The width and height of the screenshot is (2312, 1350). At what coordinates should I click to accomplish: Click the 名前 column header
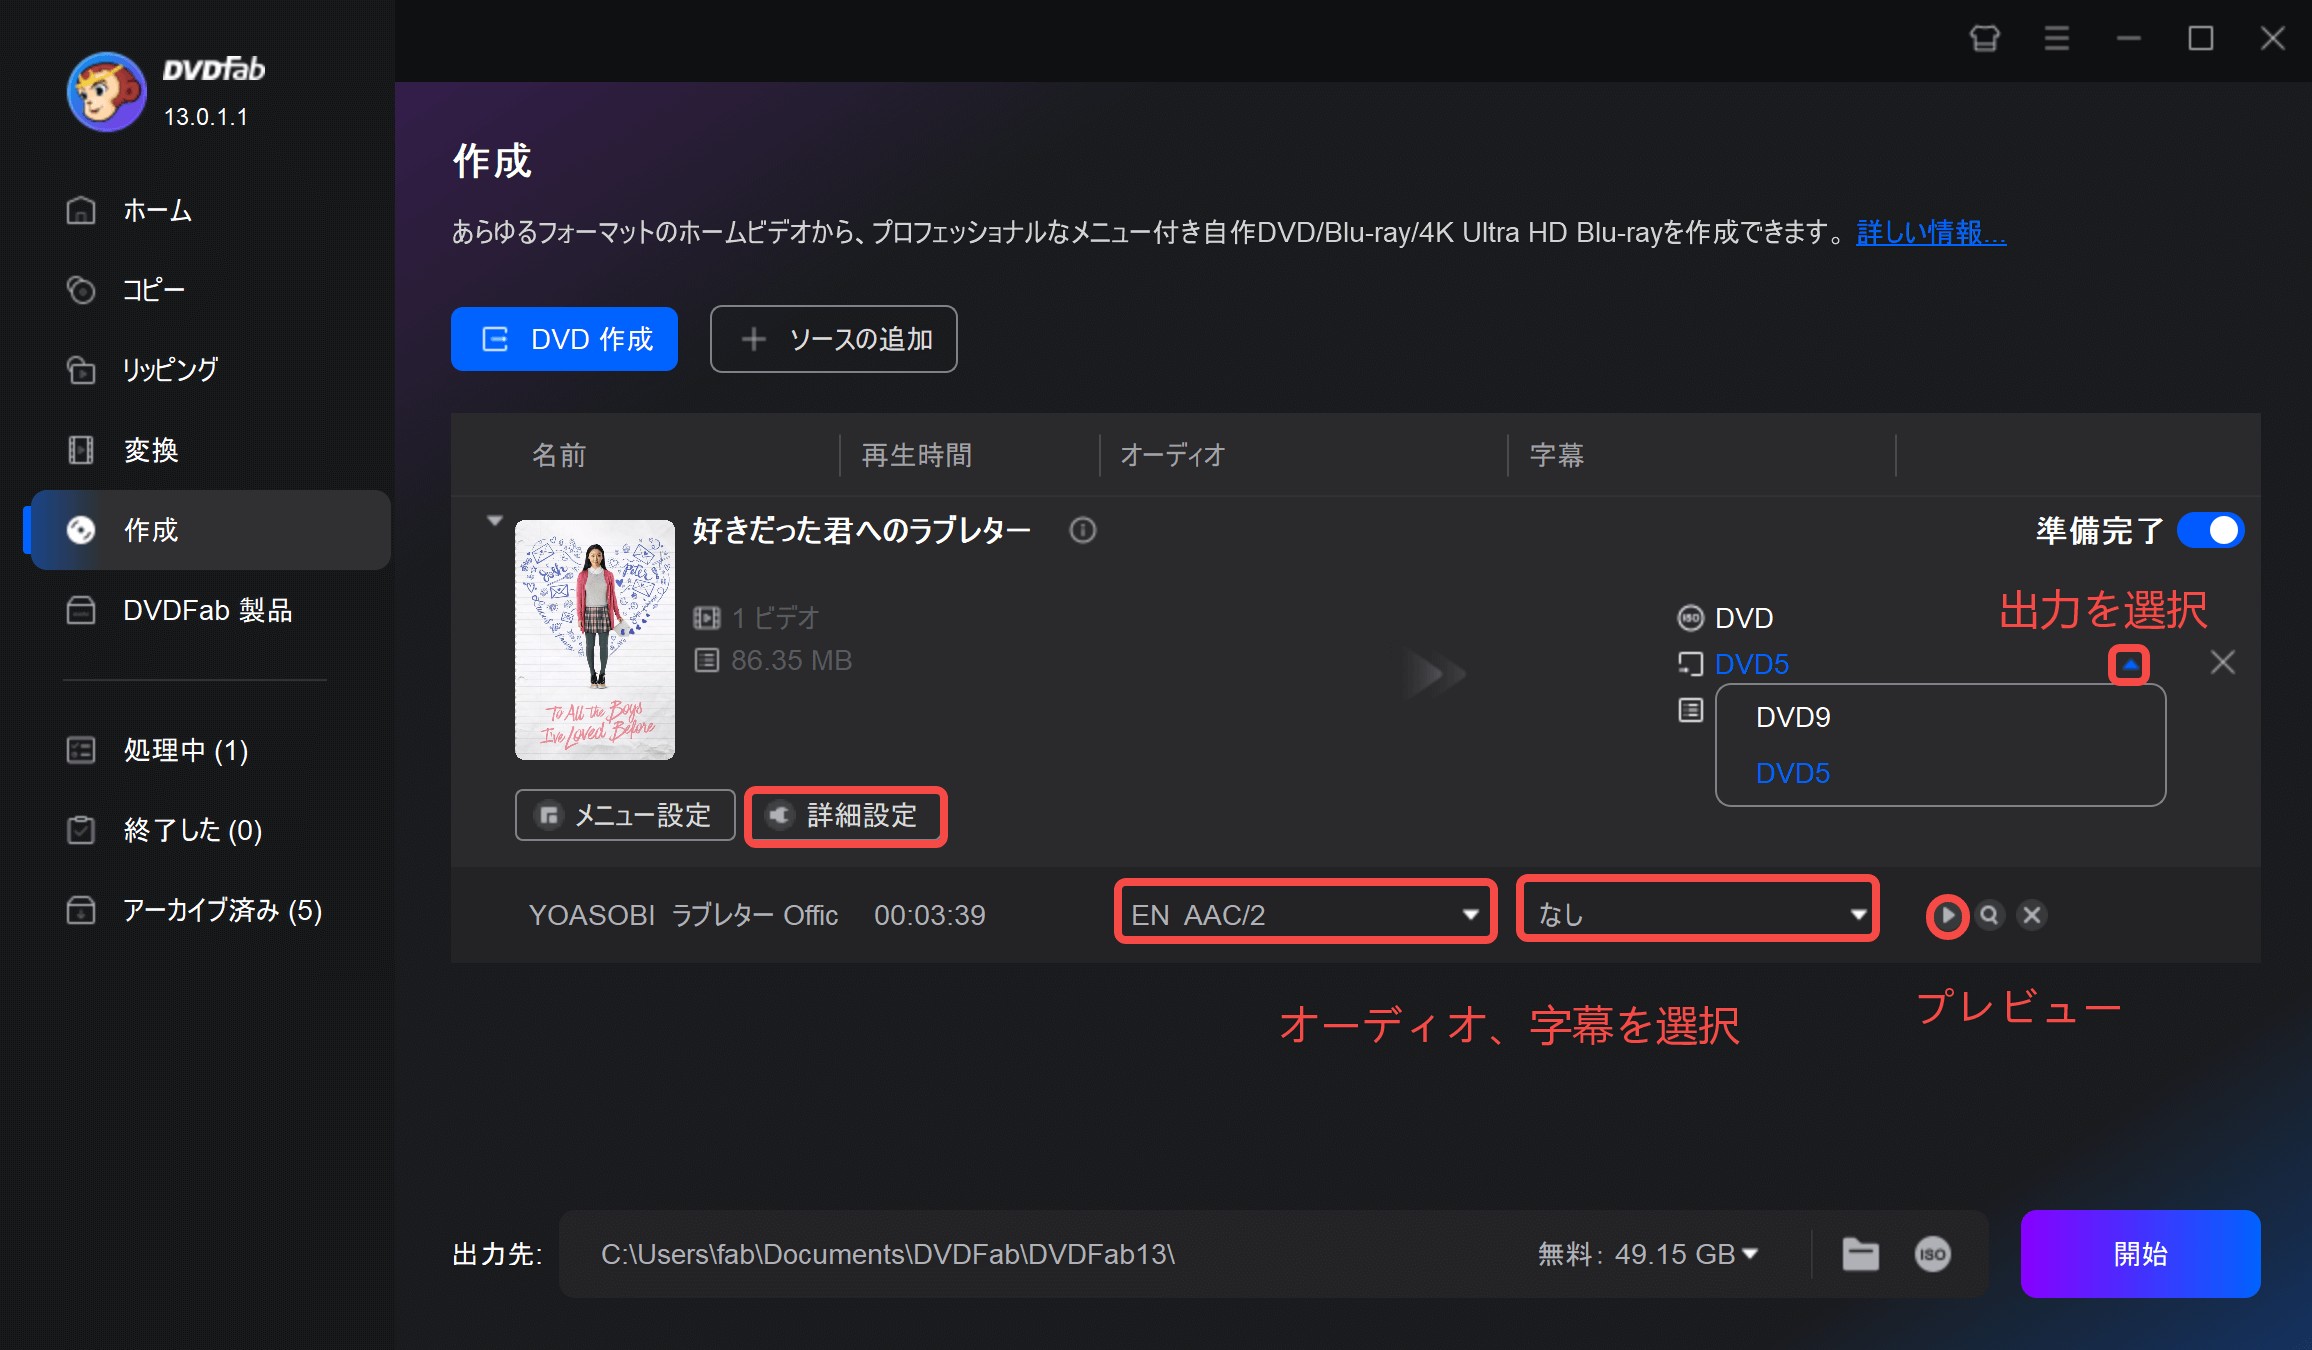(x=559, y=455)
